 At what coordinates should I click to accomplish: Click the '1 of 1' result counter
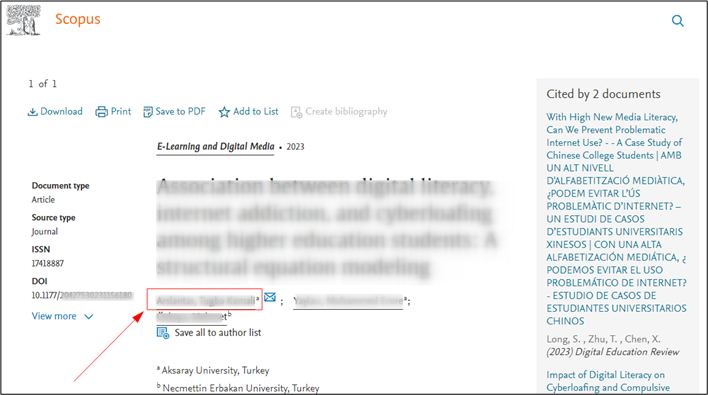pyautogui.click(x=42, y=84)
